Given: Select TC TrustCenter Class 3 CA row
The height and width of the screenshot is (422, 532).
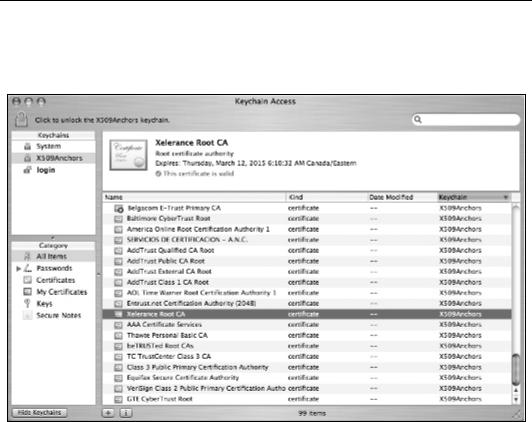Looking at the screenshot, I should coord(307,357).
